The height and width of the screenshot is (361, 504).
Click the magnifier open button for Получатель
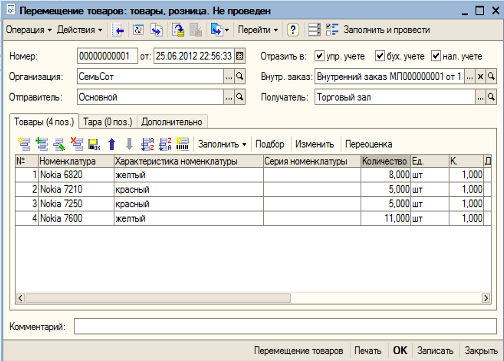click(491, 97)
